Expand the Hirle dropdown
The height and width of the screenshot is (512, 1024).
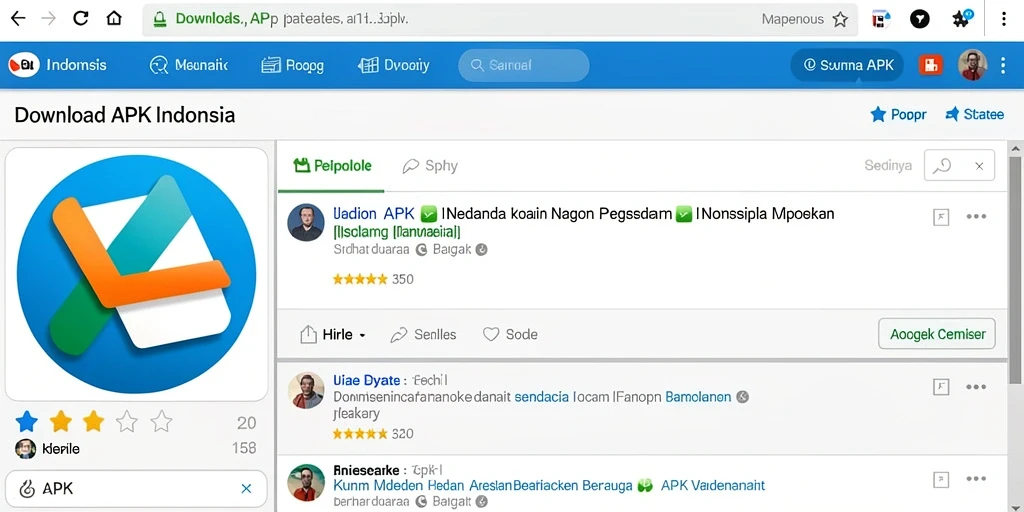(x=332, y=335)
